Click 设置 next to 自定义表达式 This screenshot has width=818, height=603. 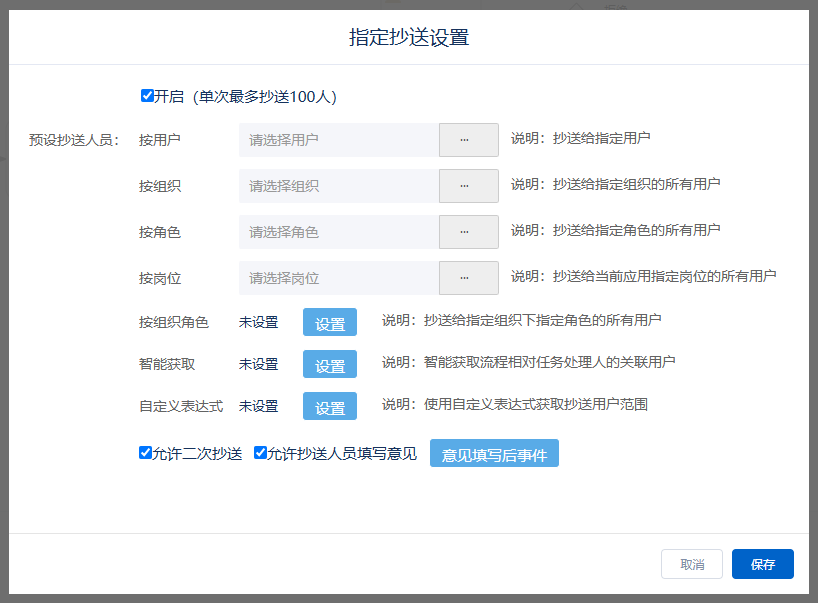(330, 407)
